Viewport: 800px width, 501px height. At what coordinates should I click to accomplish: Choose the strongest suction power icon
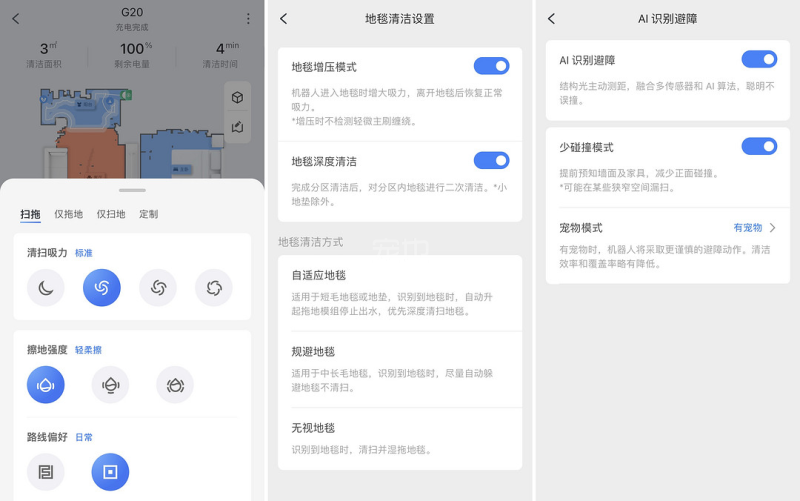click(x=214, y=288)
